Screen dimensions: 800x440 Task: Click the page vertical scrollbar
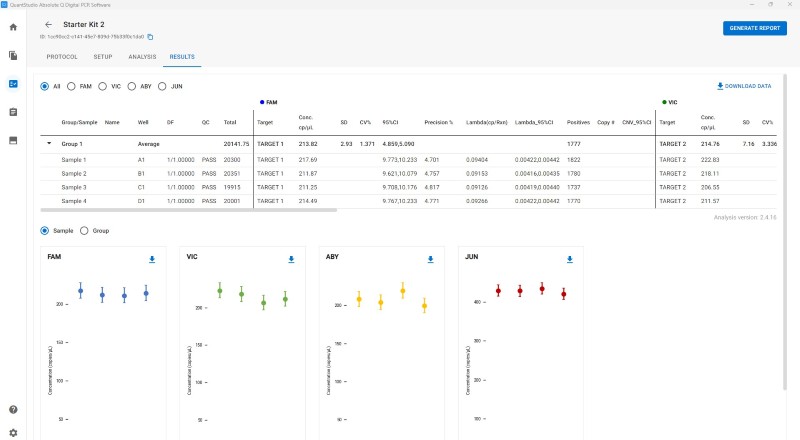(x=785, y=232)
